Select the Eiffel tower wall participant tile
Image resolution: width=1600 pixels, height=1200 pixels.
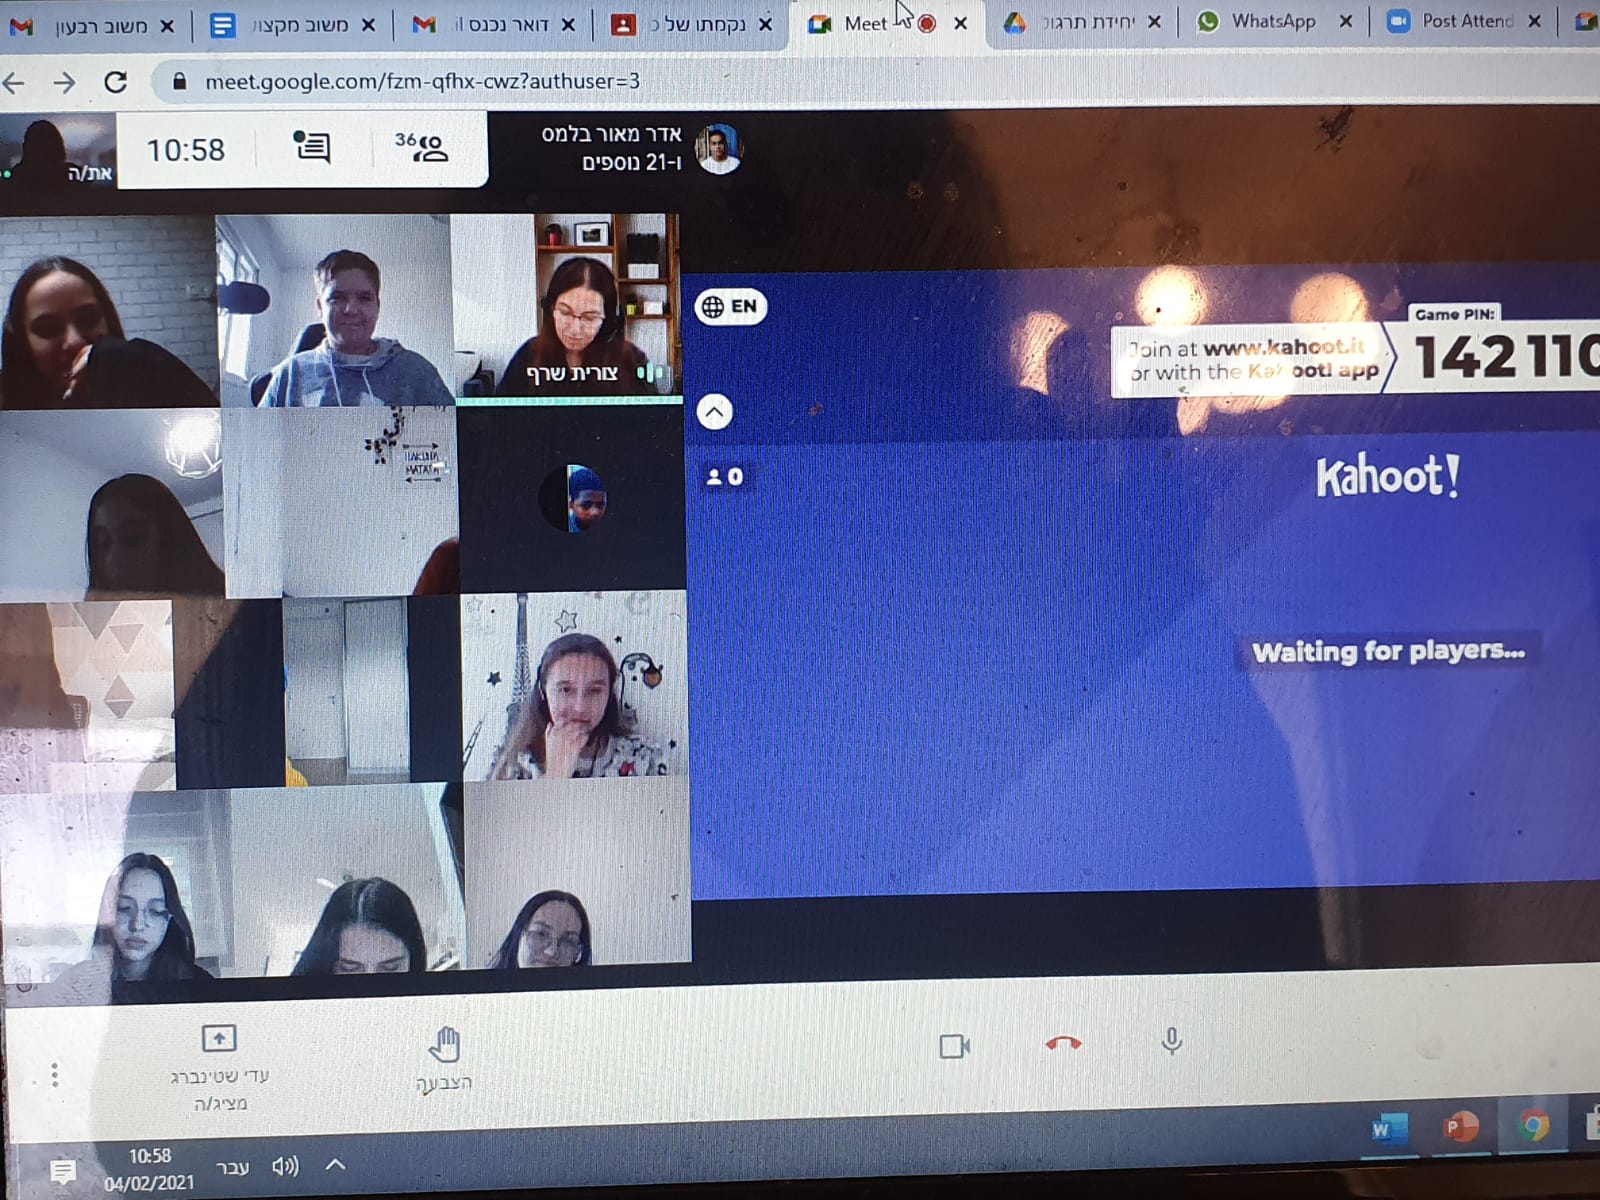click(575, 686)
